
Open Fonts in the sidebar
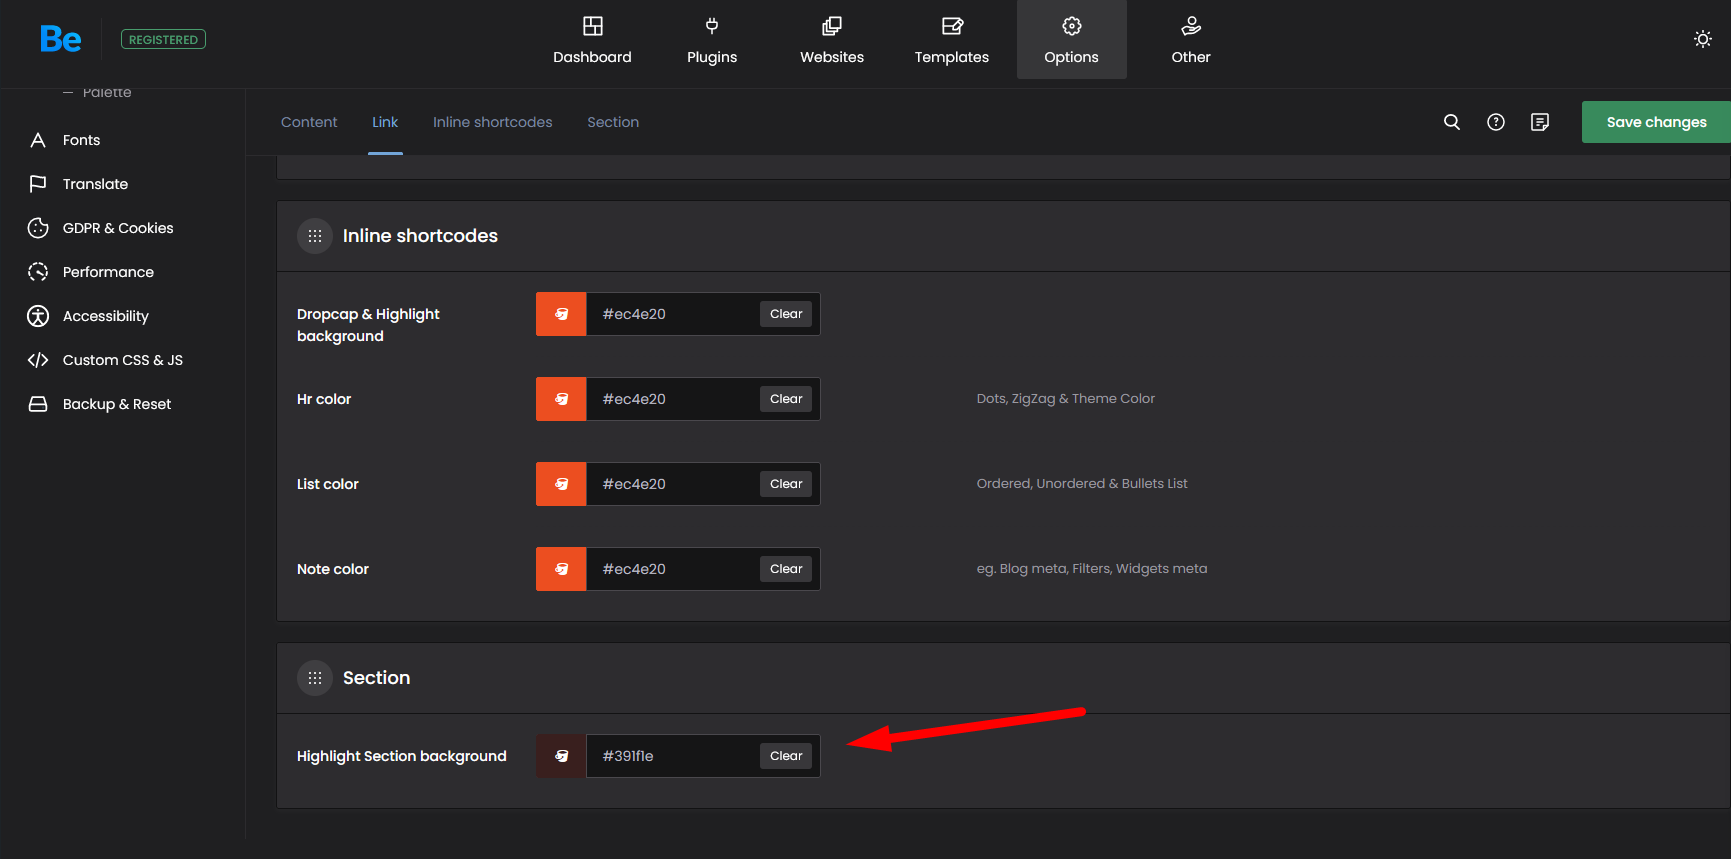(x=81, y=140)
